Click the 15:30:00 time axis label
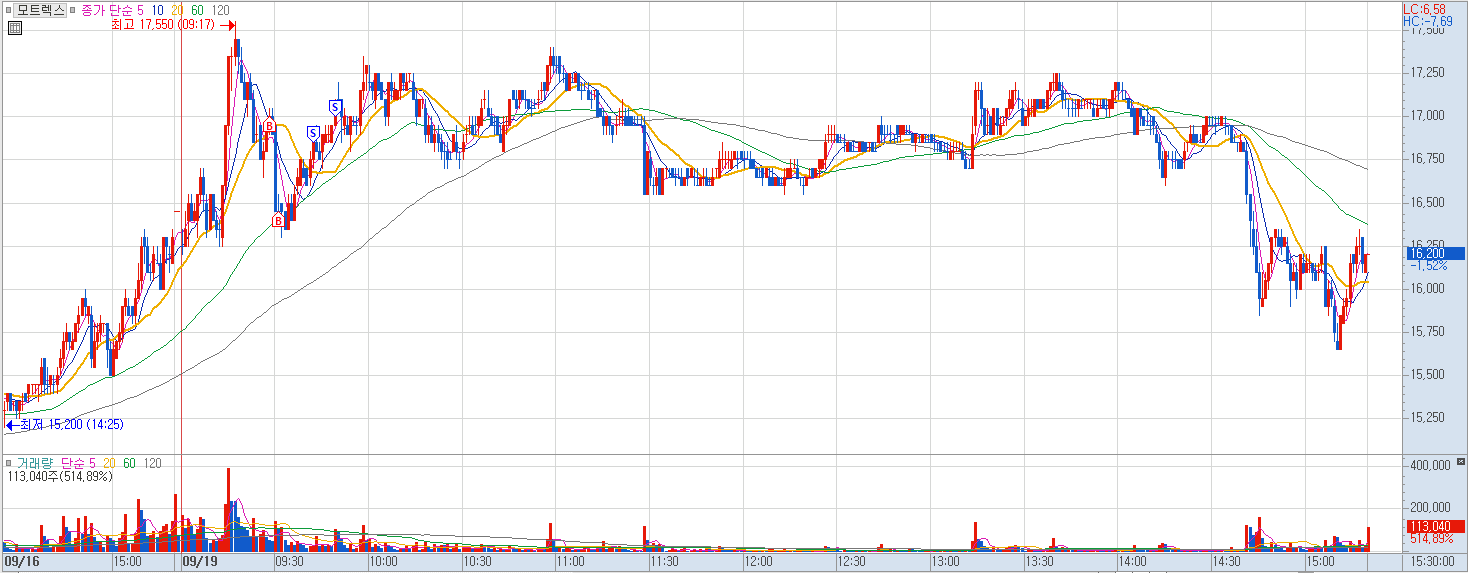This screenshot has width=1468, height=573. pyautogui.click(x=1431, y=562)
